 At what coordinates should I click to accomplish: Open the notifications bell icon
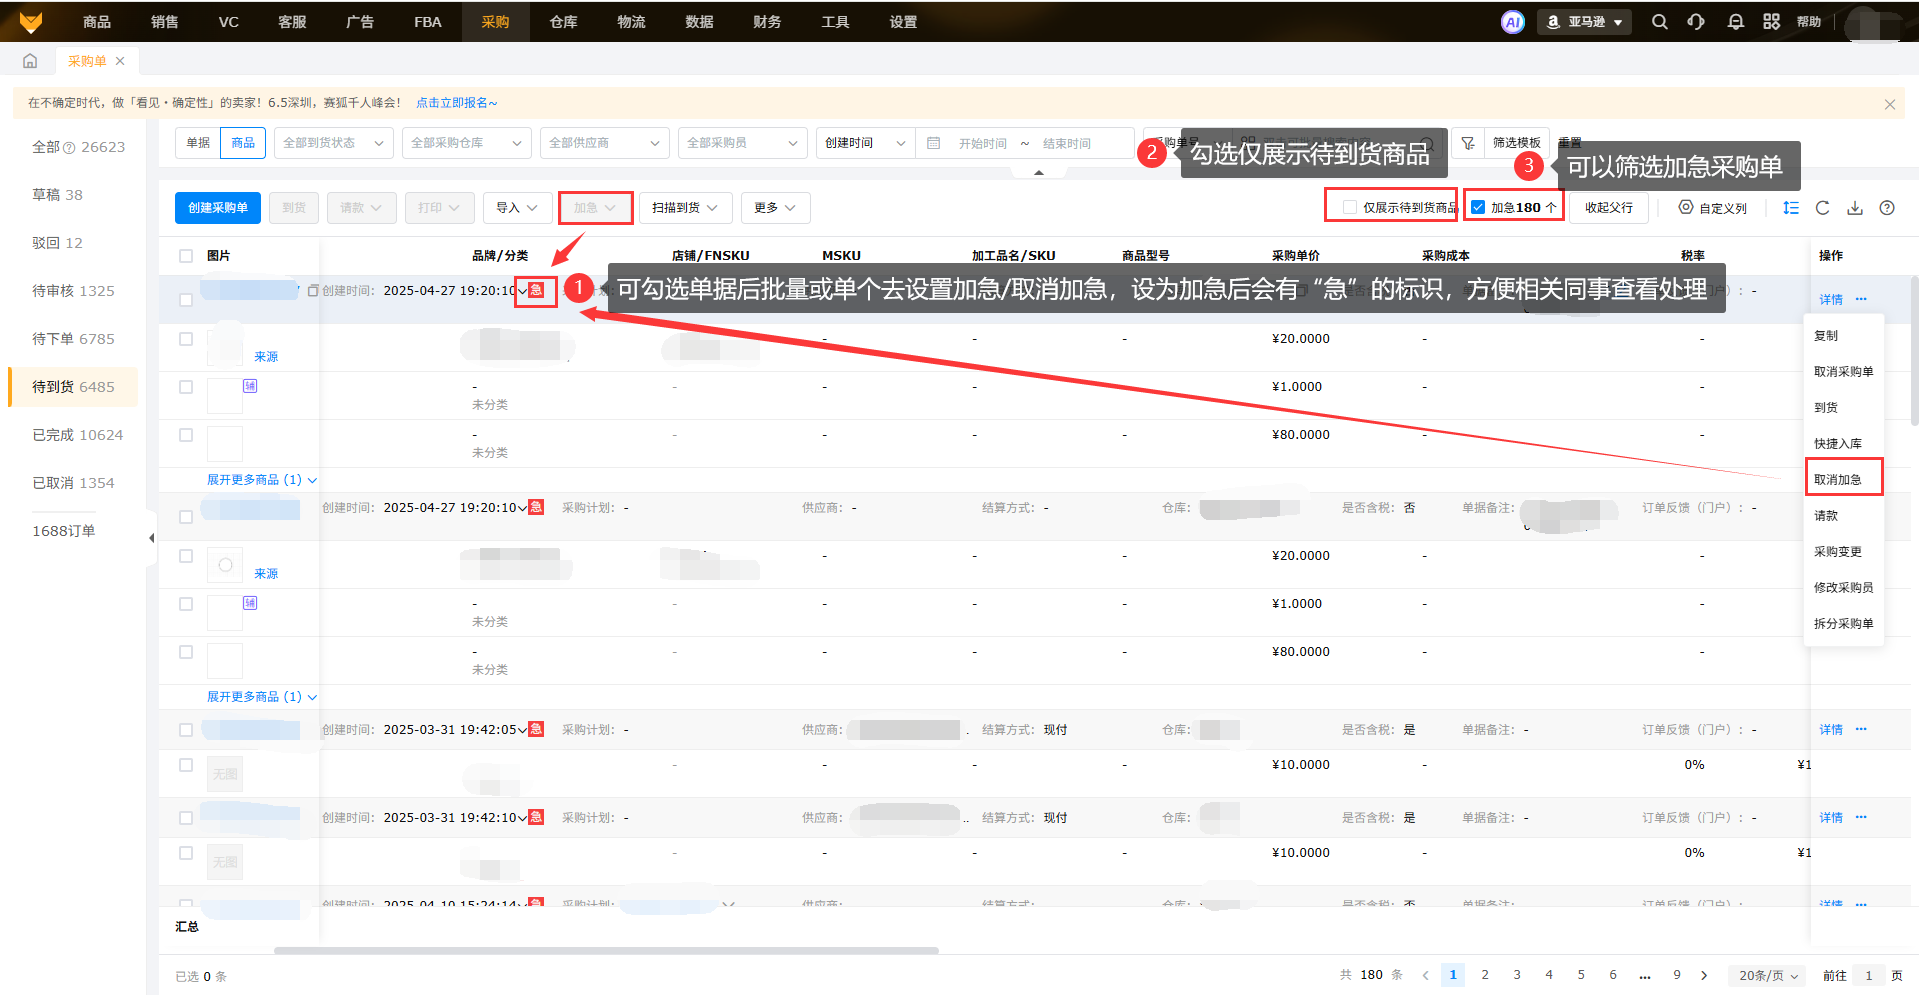tap(1736, 22)
